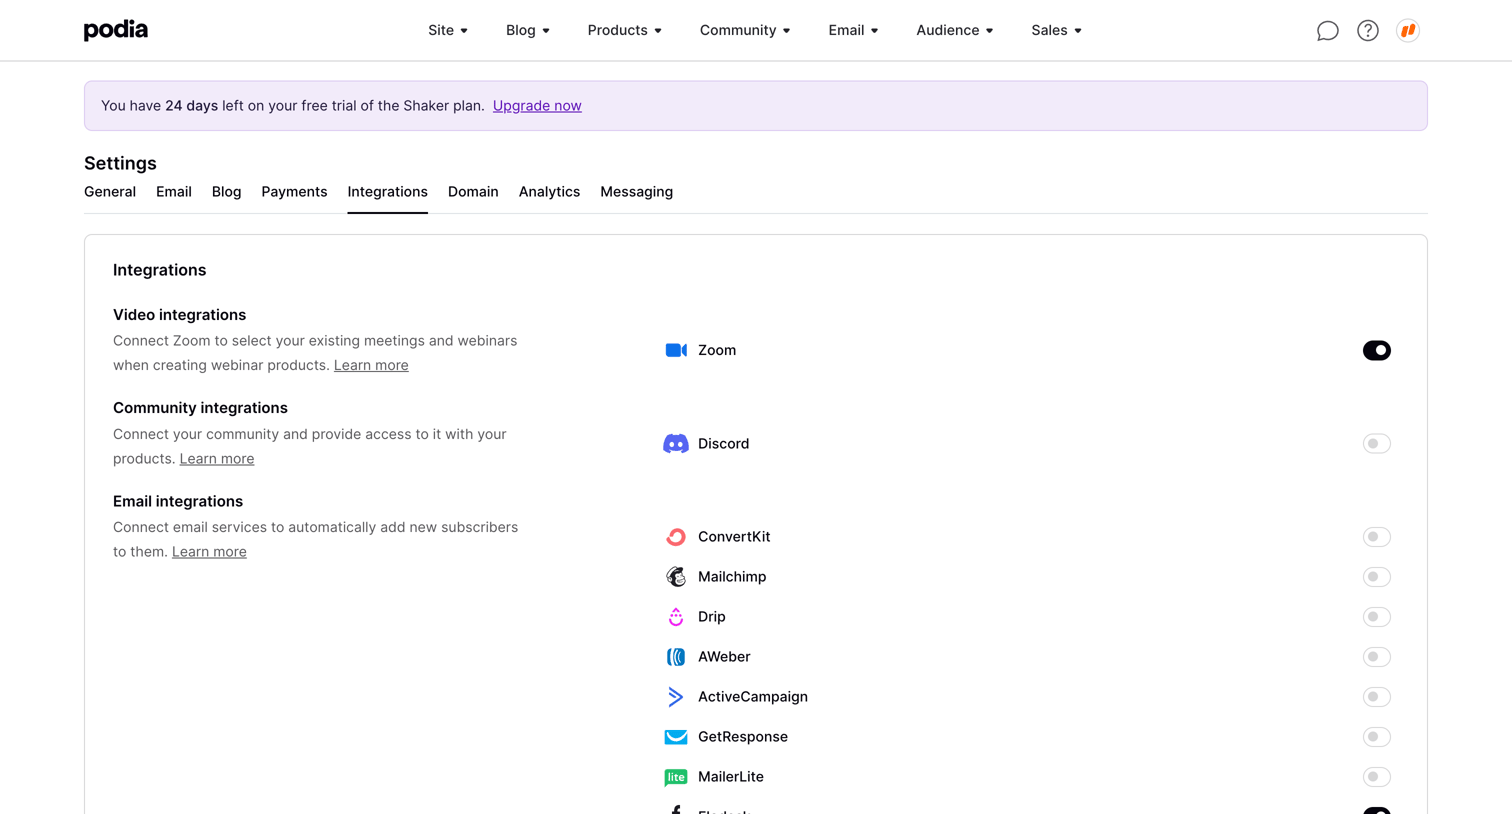Expand the Email dropdown in navbar

[853, 30]
